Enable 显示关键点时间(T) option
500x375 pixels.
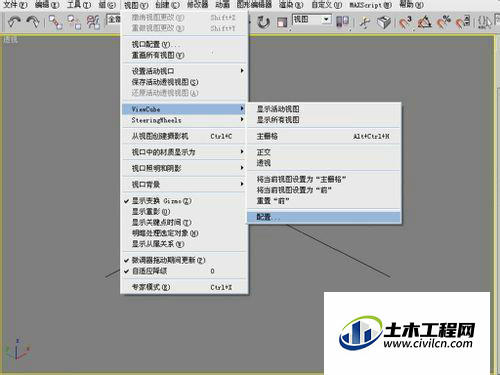[x=184, y=222]
